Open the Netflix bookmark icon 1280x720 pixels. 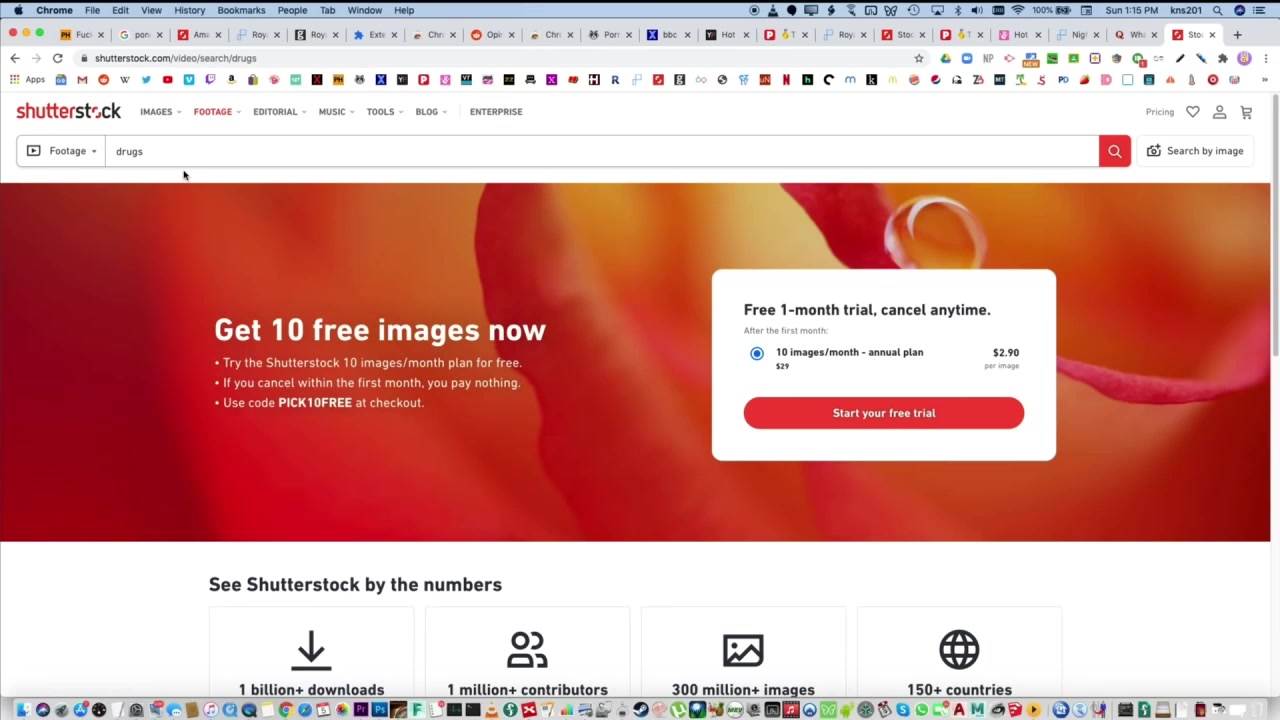click(x=786, y=80)
